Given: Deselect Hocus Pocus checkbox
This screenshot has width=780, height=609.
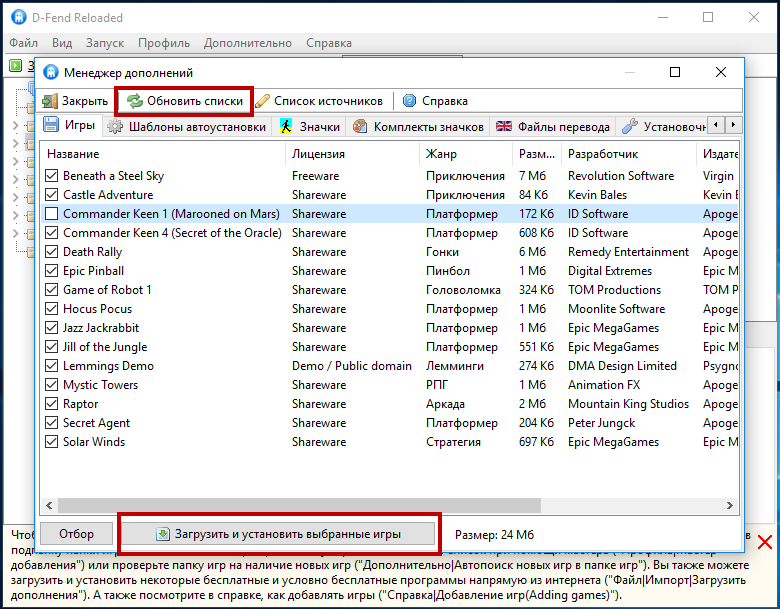Looking at the screenshot, I should click(x=51, y=309).
